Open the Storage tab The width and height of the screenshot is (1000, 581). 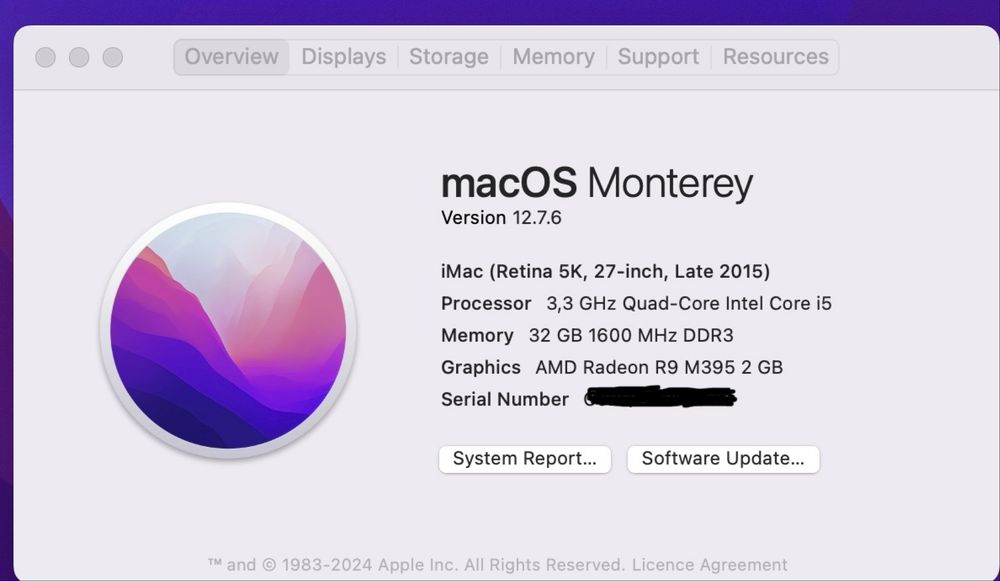click(x=449, y=57)
